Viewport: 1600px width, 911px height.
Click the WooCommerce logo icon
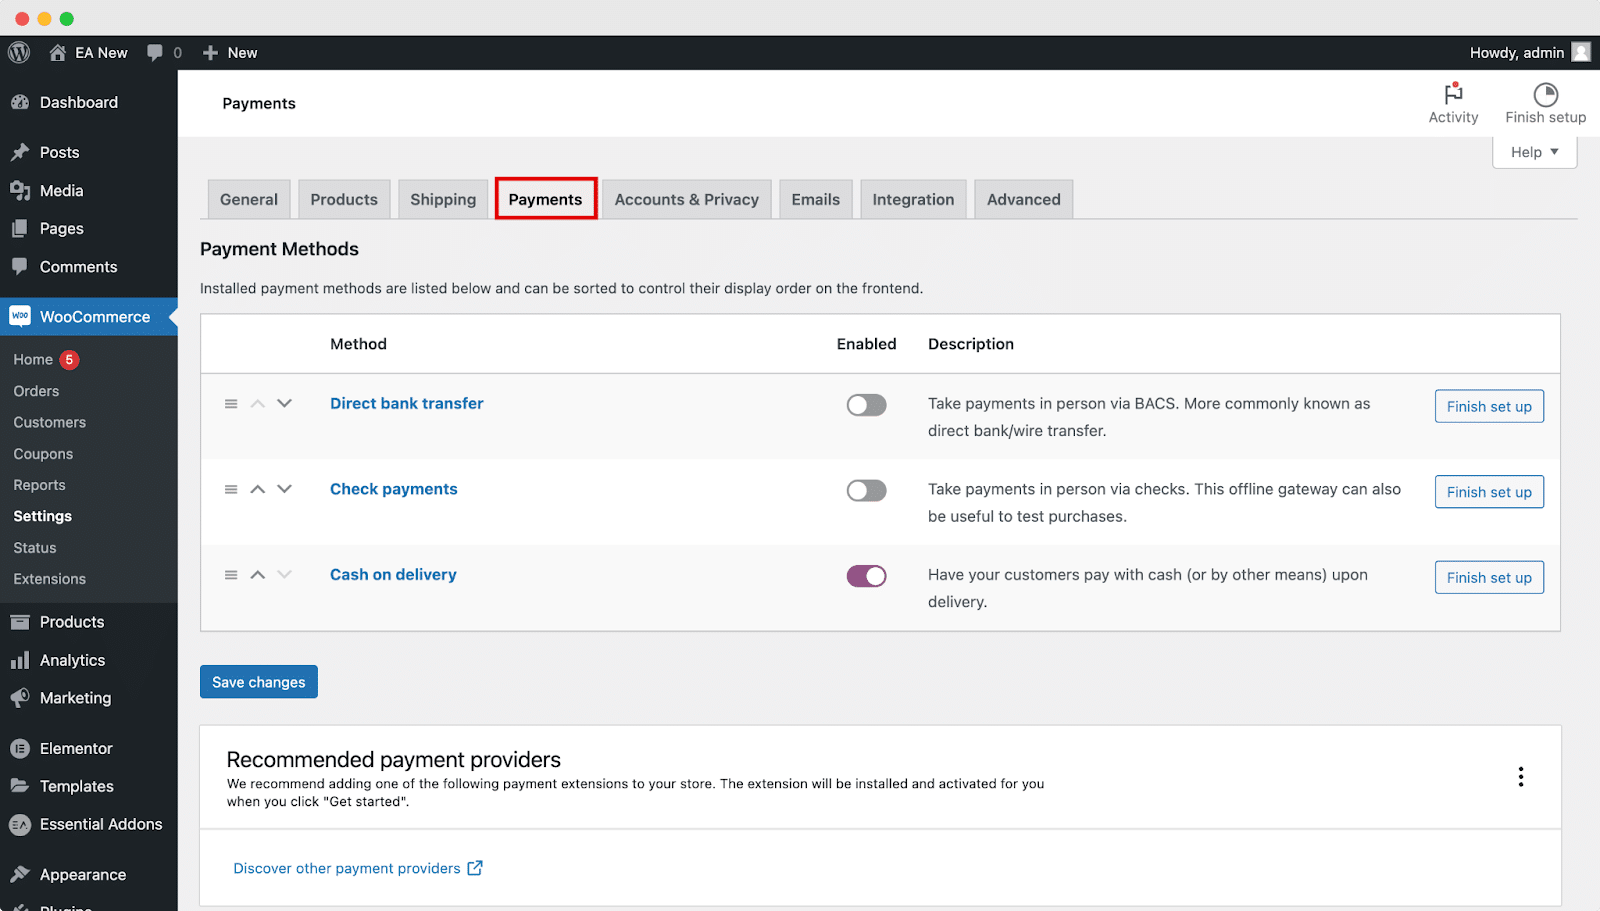click(20, 316)
